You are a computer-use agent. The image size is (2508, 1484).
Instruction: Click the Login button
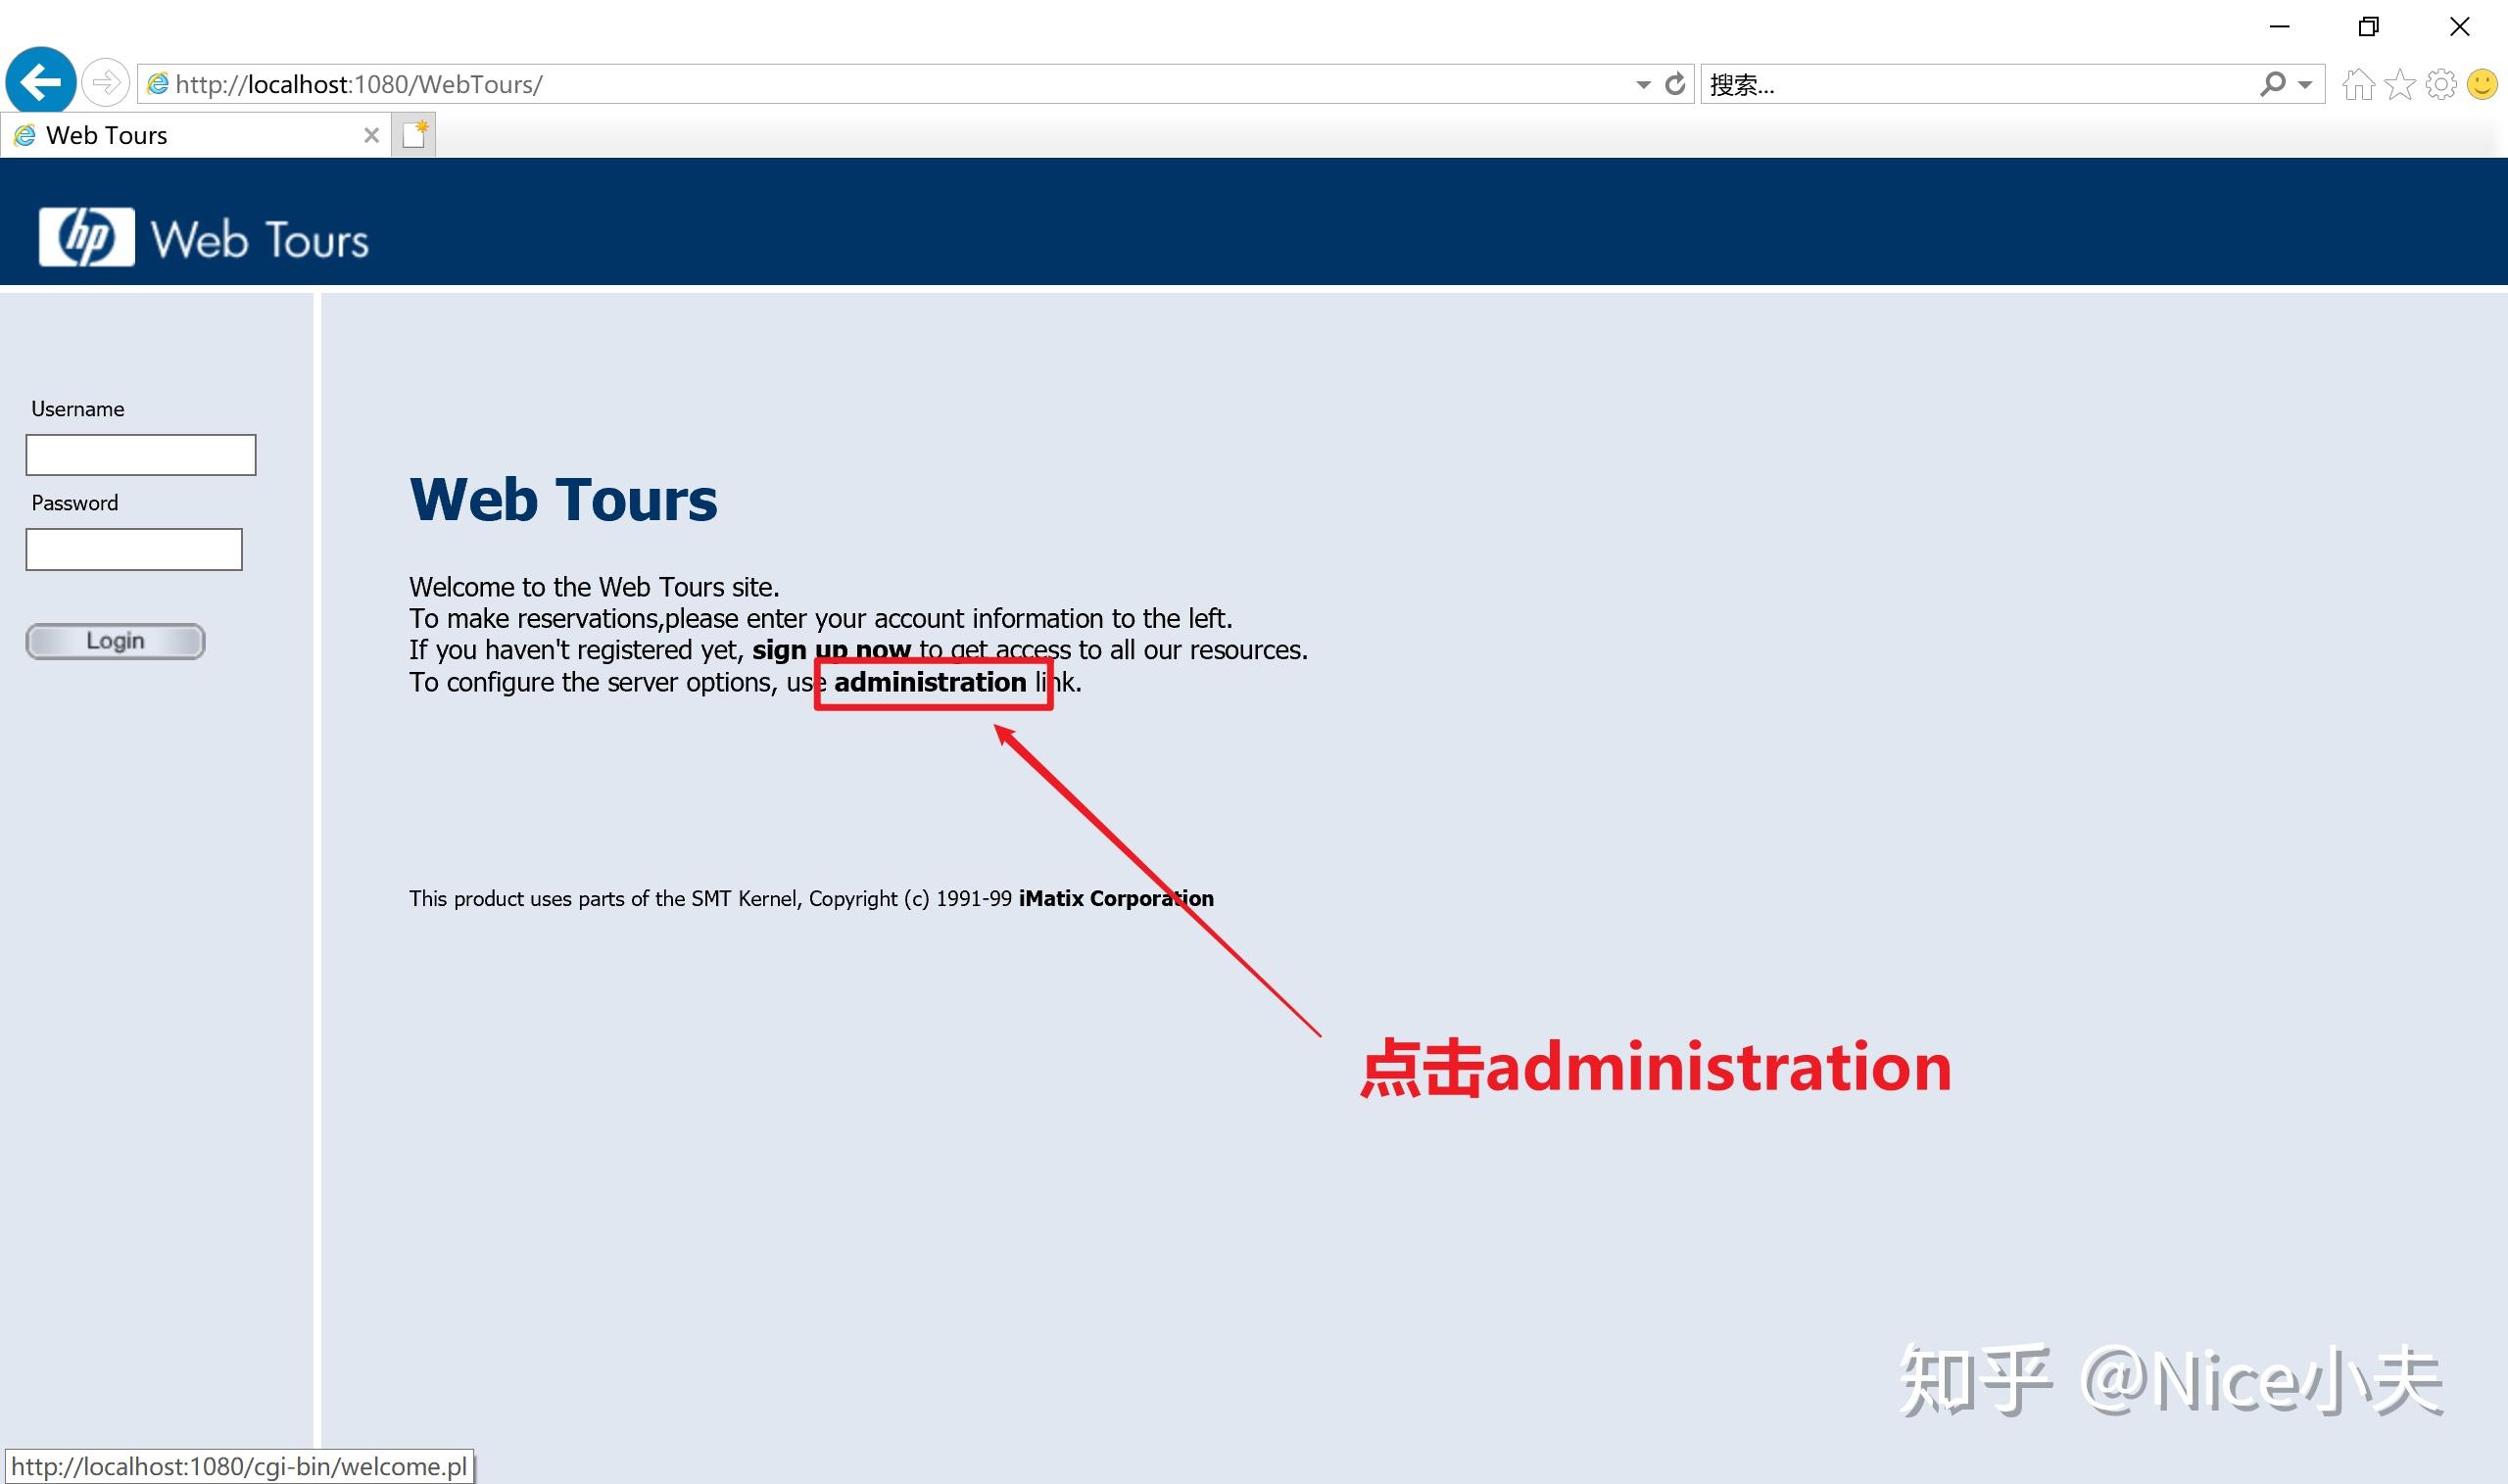(115, 641)
